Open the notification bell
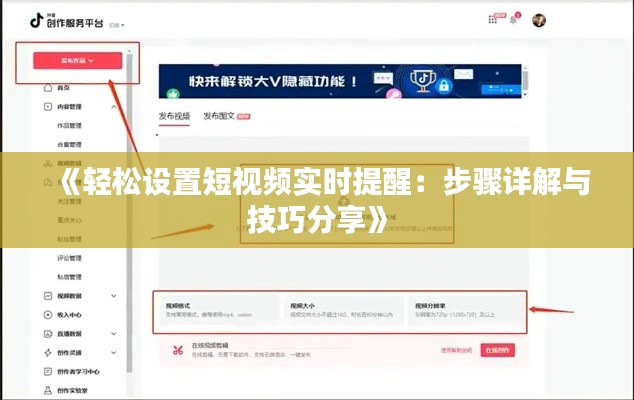 (514, 19)
